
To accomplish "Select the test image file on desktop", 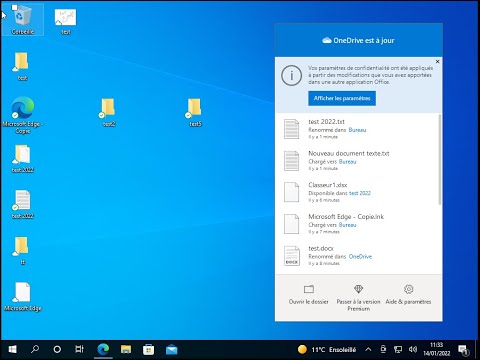I will [x=66, y=21].
